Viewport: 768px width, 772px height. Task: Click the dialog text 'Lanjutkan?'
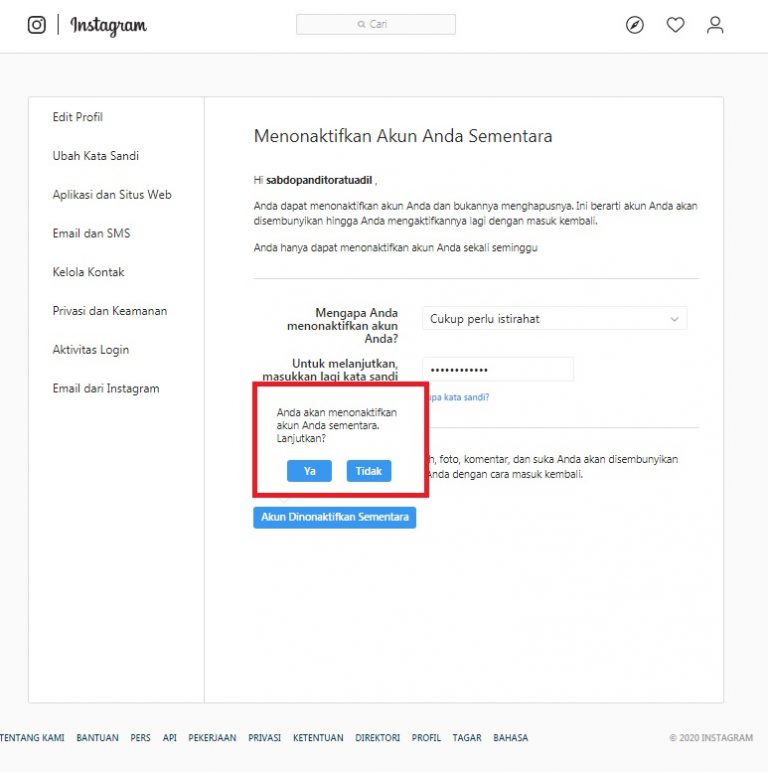[x=301, y=438]
